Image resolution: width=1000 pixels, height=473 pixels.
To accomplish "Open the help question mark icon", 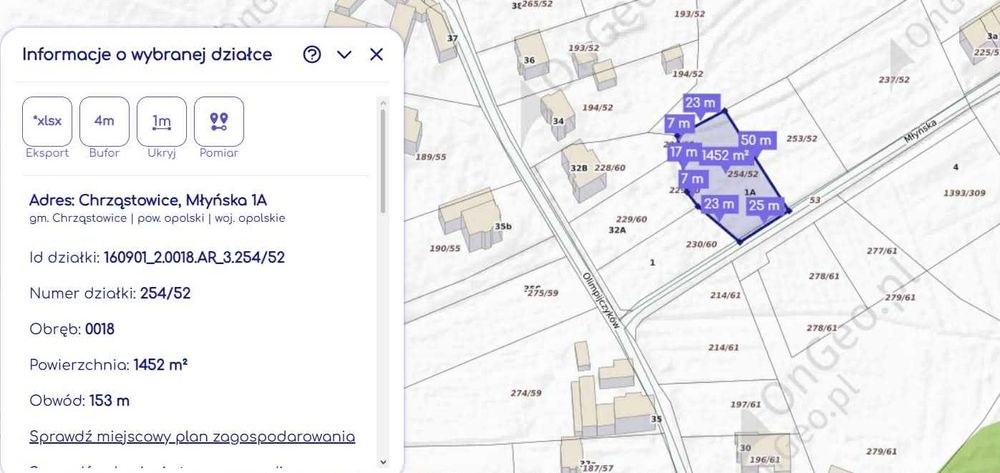I will [312, 55].
